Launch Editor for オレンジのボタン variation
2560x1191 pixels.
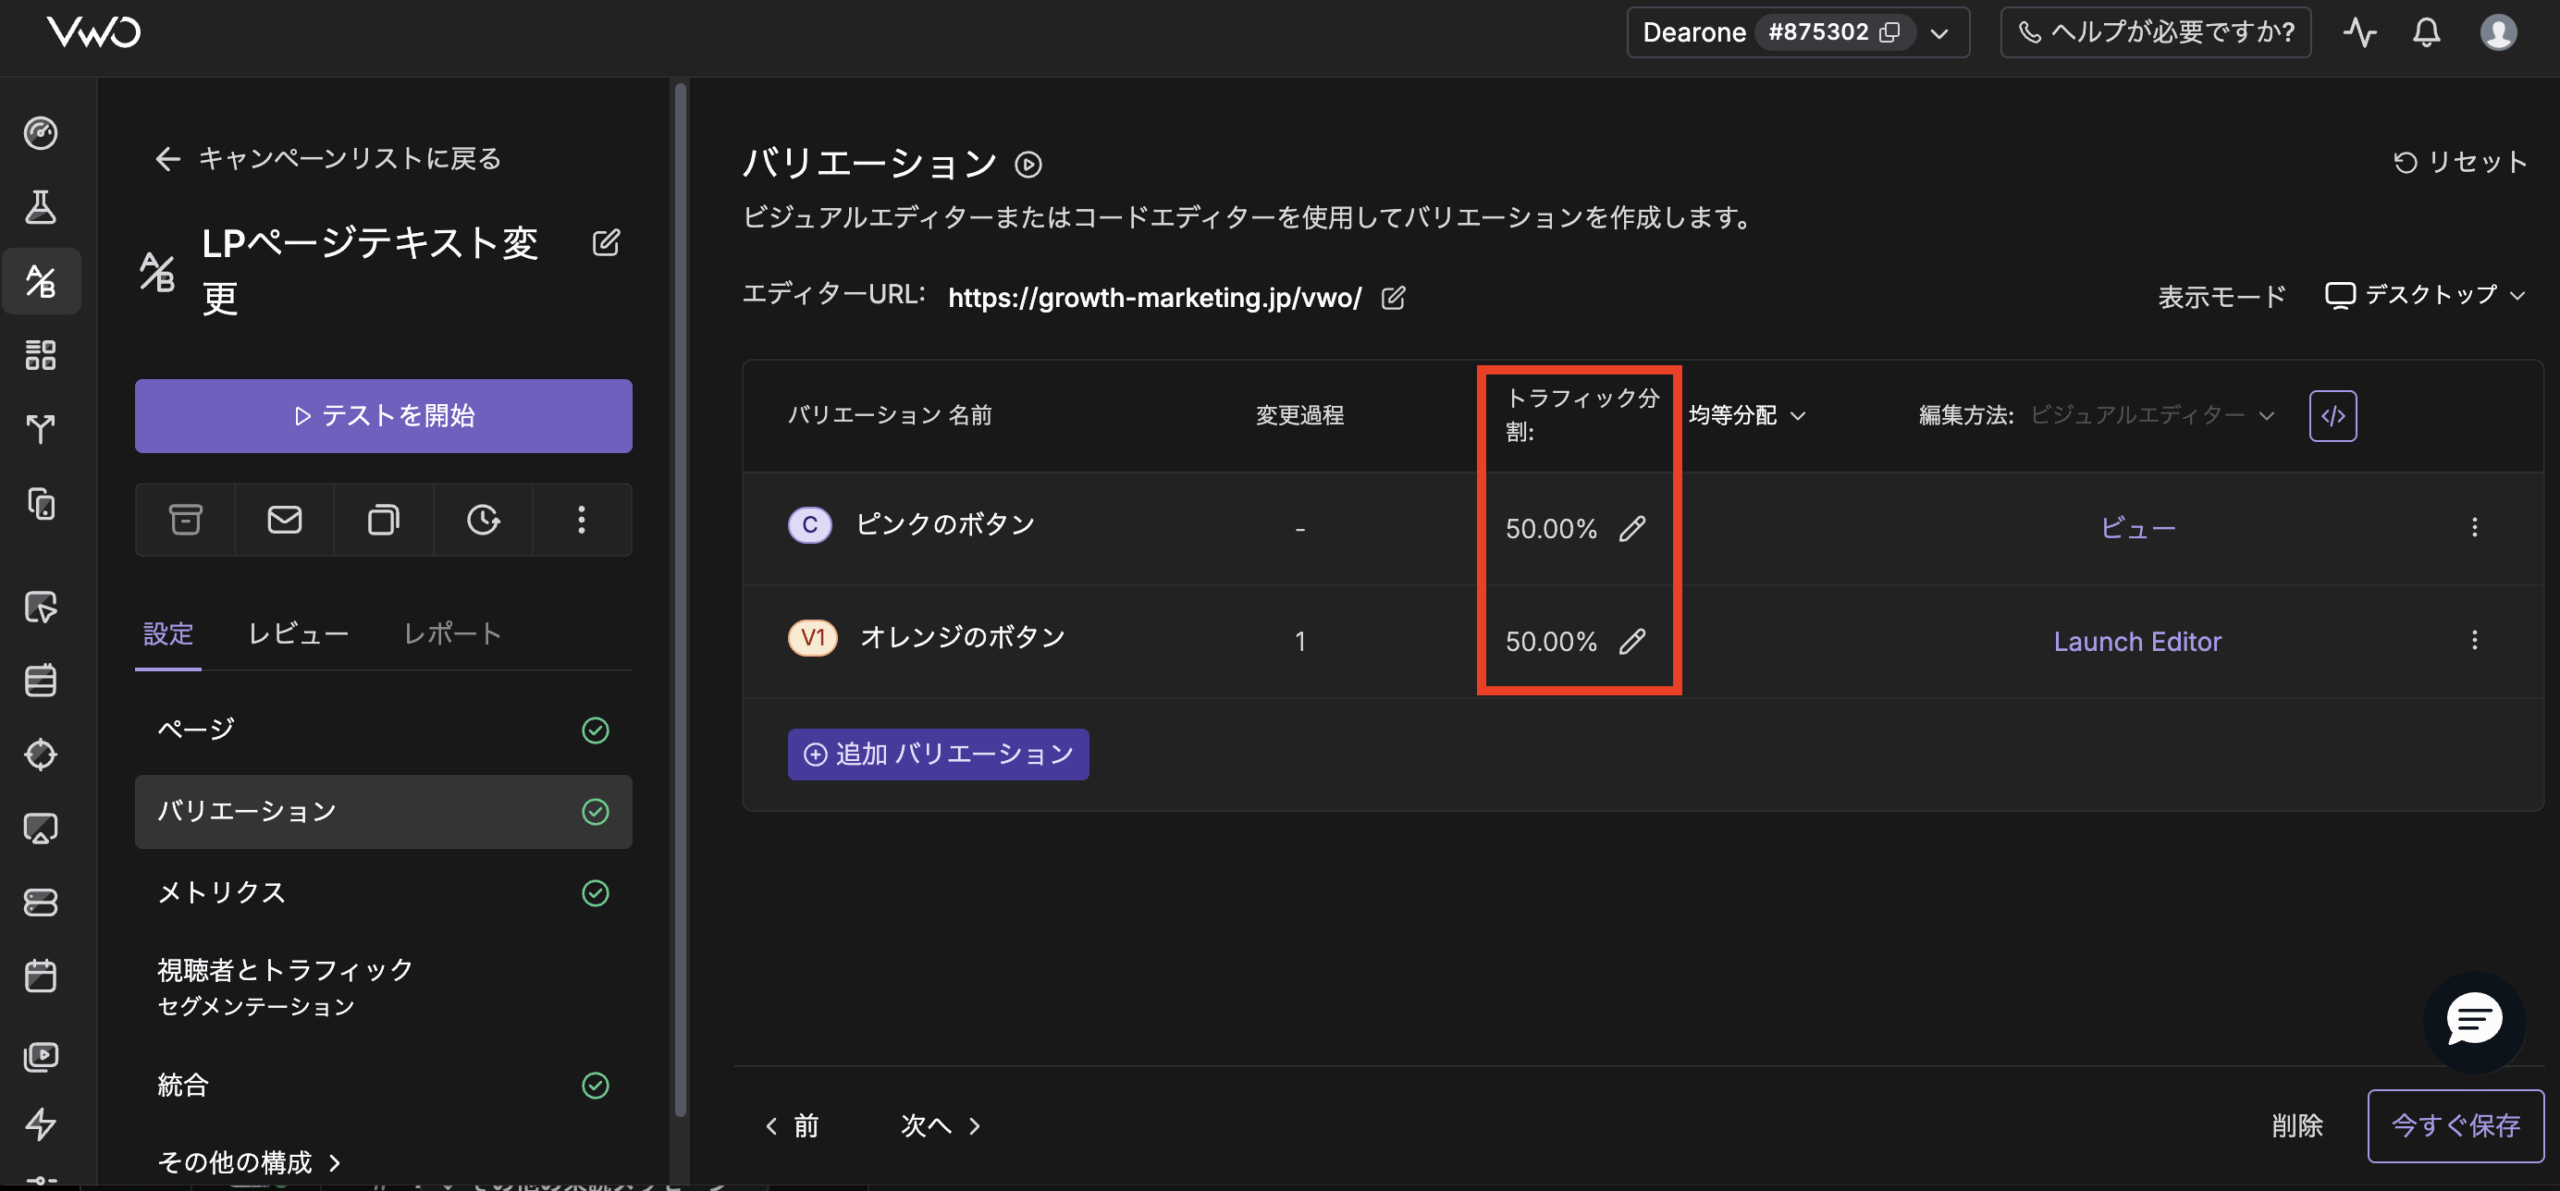coord(2138,641)
